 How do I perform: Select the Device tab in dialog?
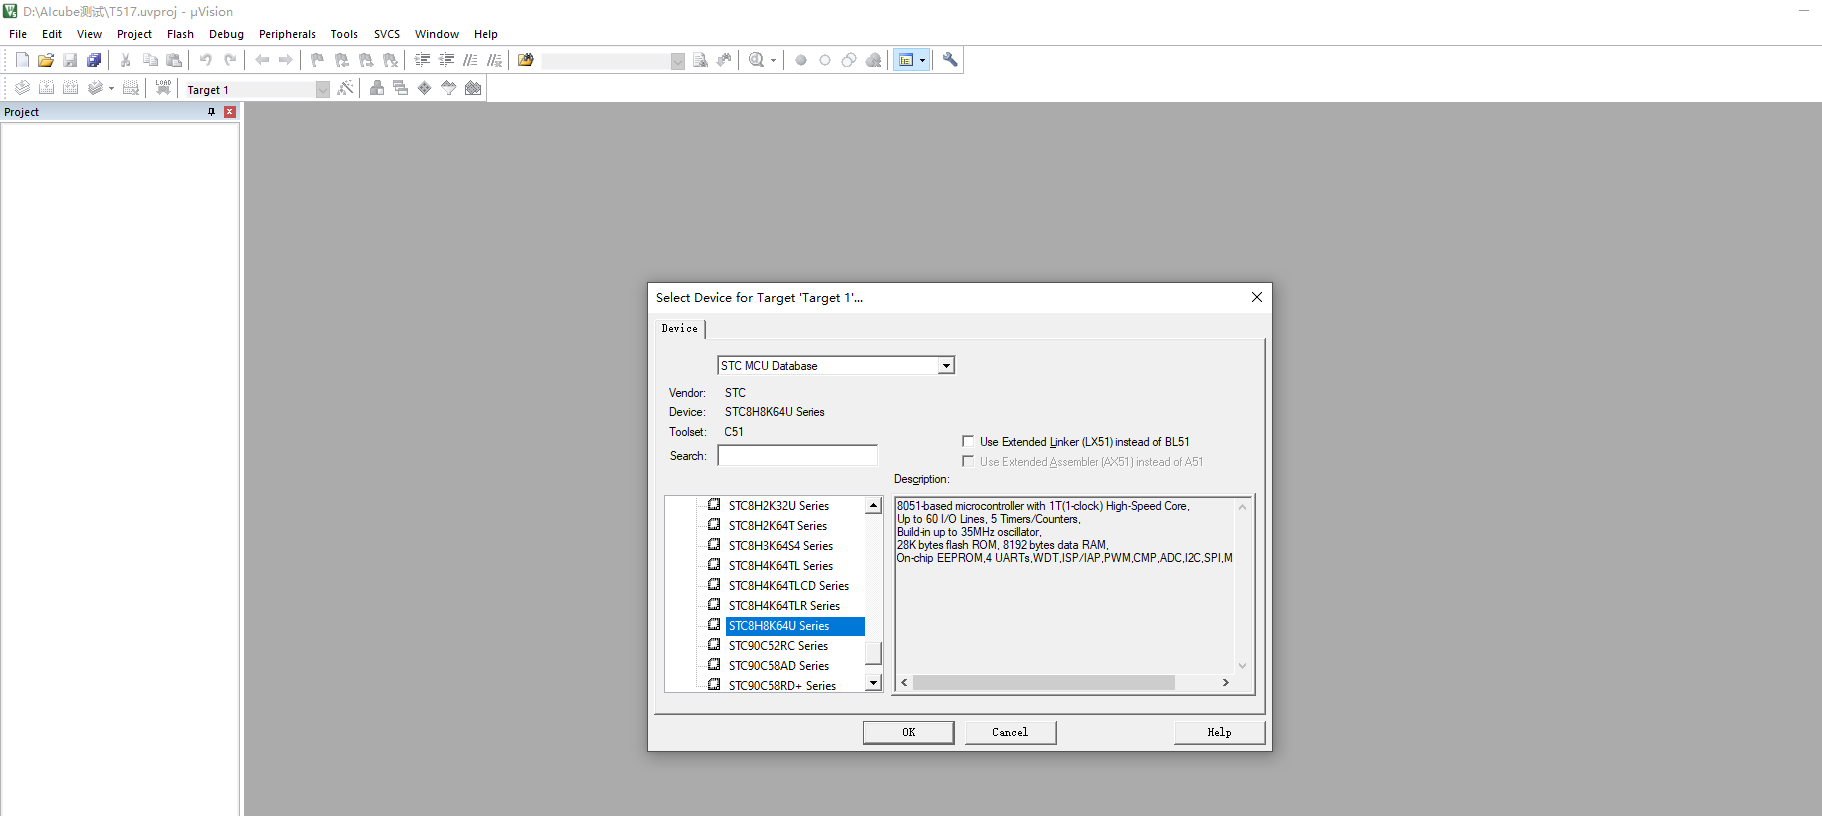coord(680,328)
